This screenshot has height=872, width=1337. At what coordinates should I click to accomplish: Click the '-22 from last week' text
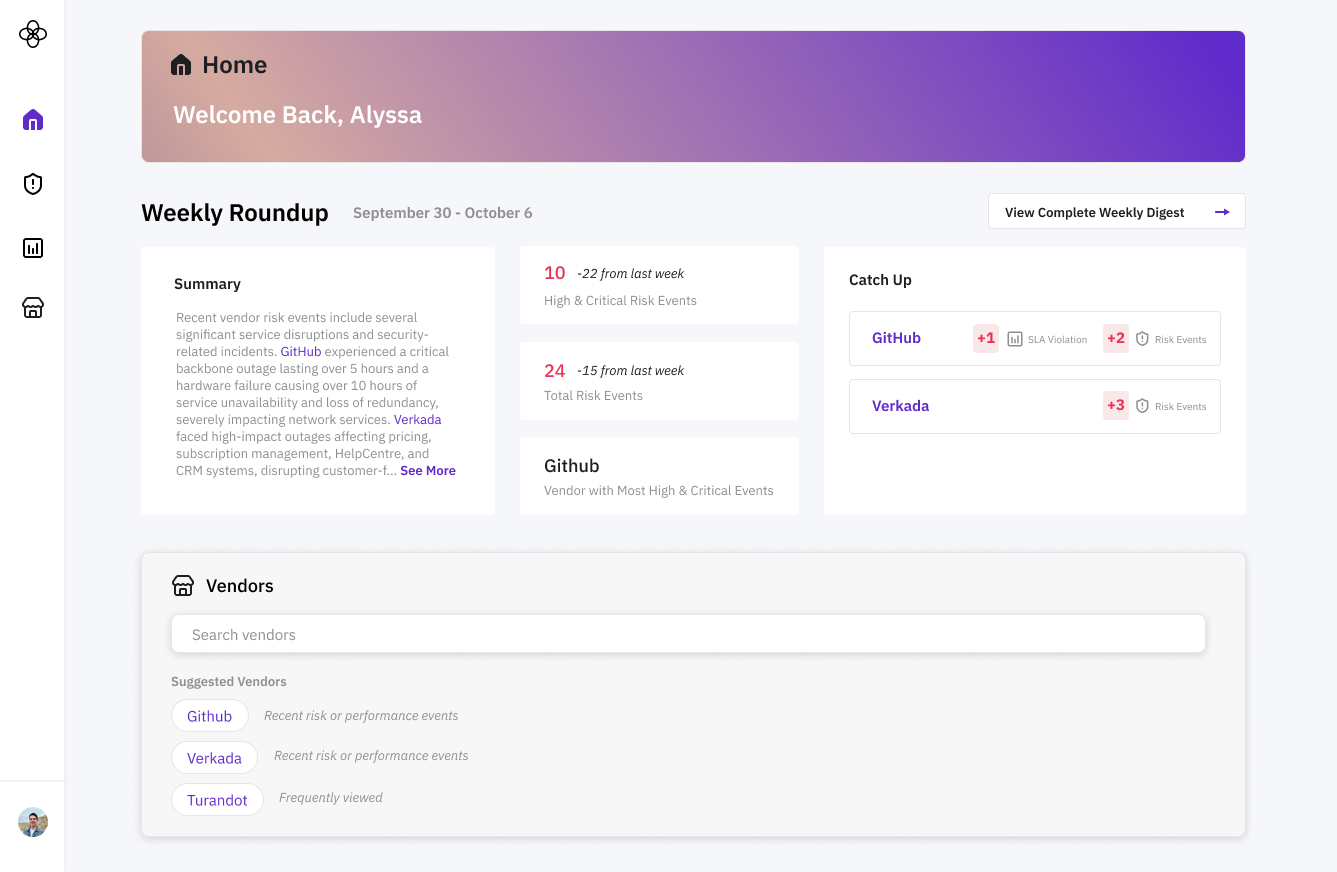[x=631, y=274]
